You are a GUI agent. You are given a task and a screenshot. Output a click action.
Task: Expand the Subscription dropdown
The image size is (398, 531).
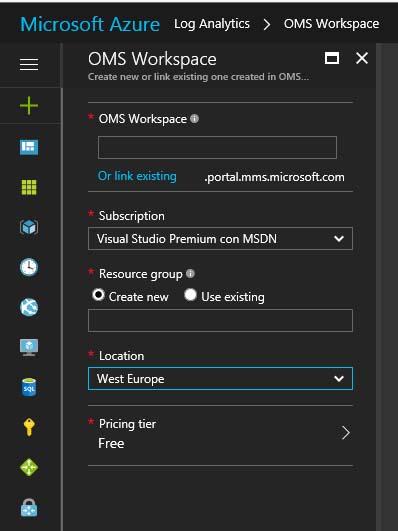[220, 239]
